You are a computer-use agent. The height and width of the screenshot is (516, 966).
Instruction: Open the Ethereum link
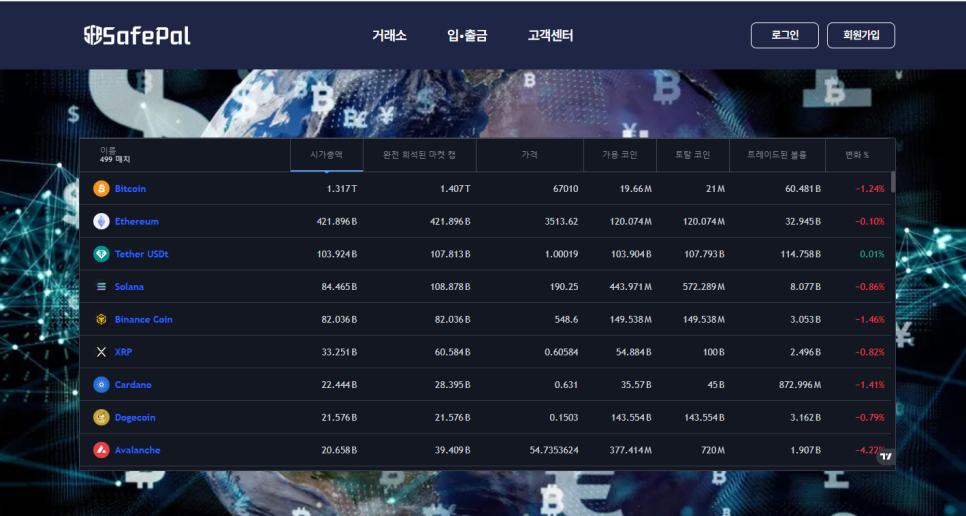(x=137, y=221)
